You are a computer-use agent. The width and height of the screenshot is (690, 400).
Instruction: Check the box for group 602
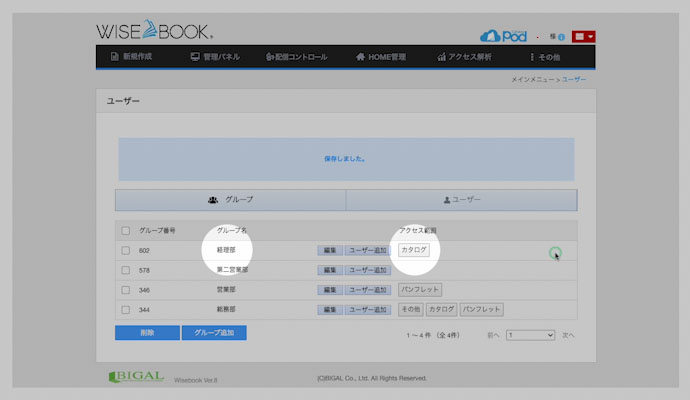click(125, 250)
